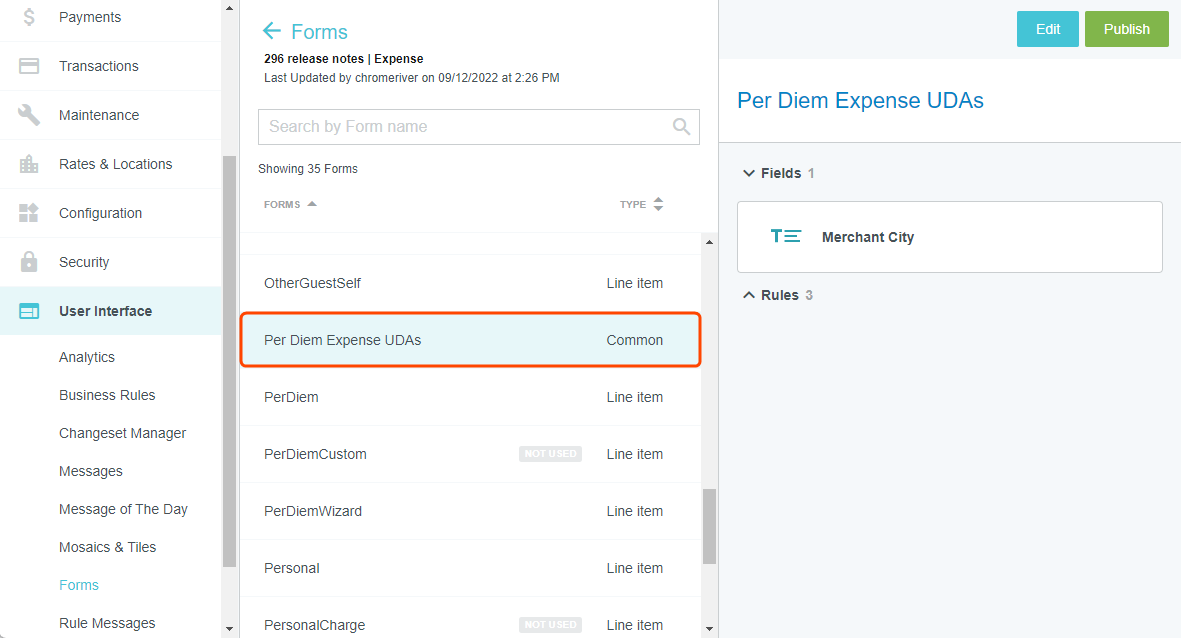The width and height of the screenshot is (1181, 638).
Task: Click the green Publish button
Action: tap(1126, 29)
